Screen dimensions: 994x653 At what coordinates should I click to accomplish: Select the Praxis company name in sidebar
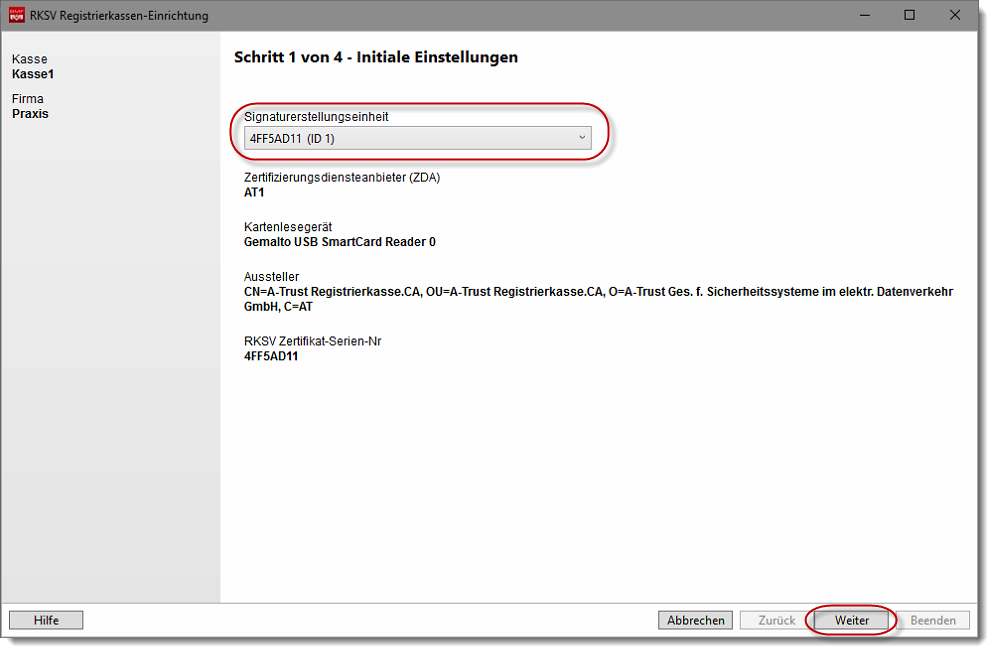pos(30,114)
